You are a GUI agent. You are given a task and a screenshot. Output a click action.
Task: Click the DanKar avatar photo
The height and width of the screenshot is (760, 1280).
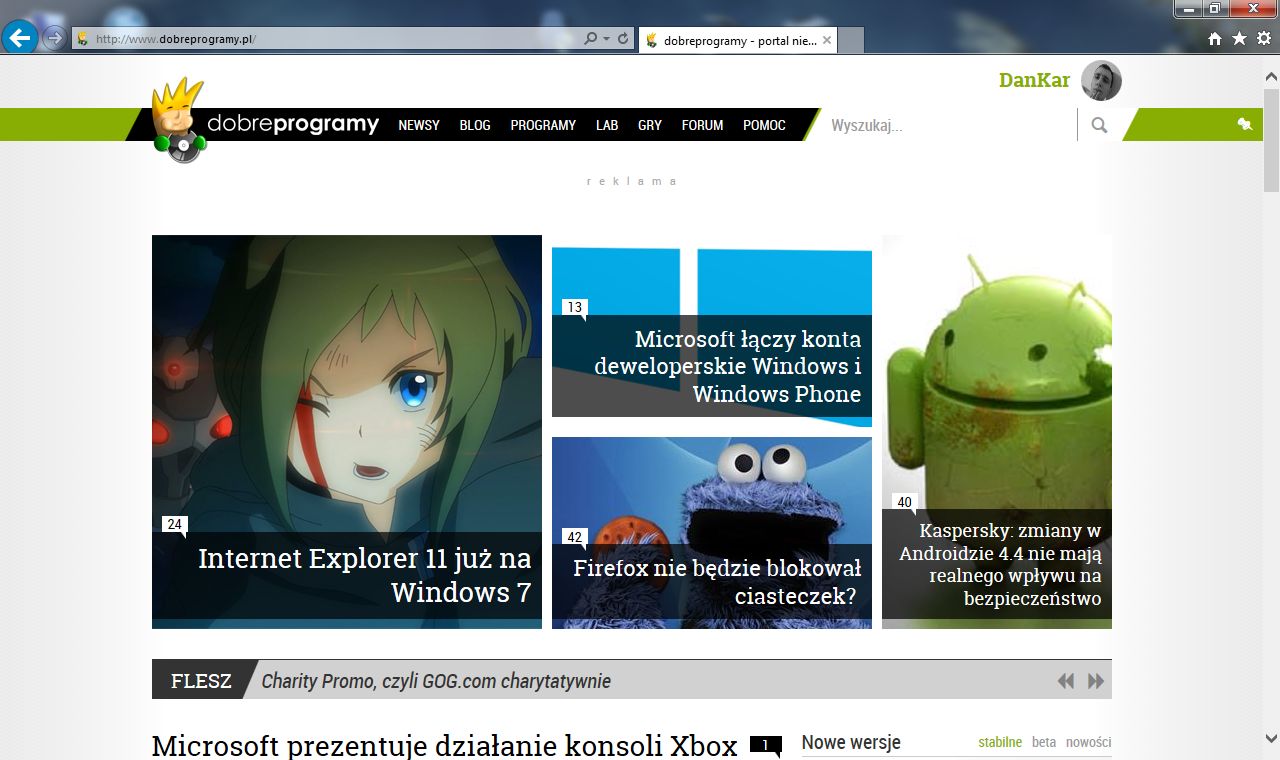pyautogui.click(x=1101, y=81)
